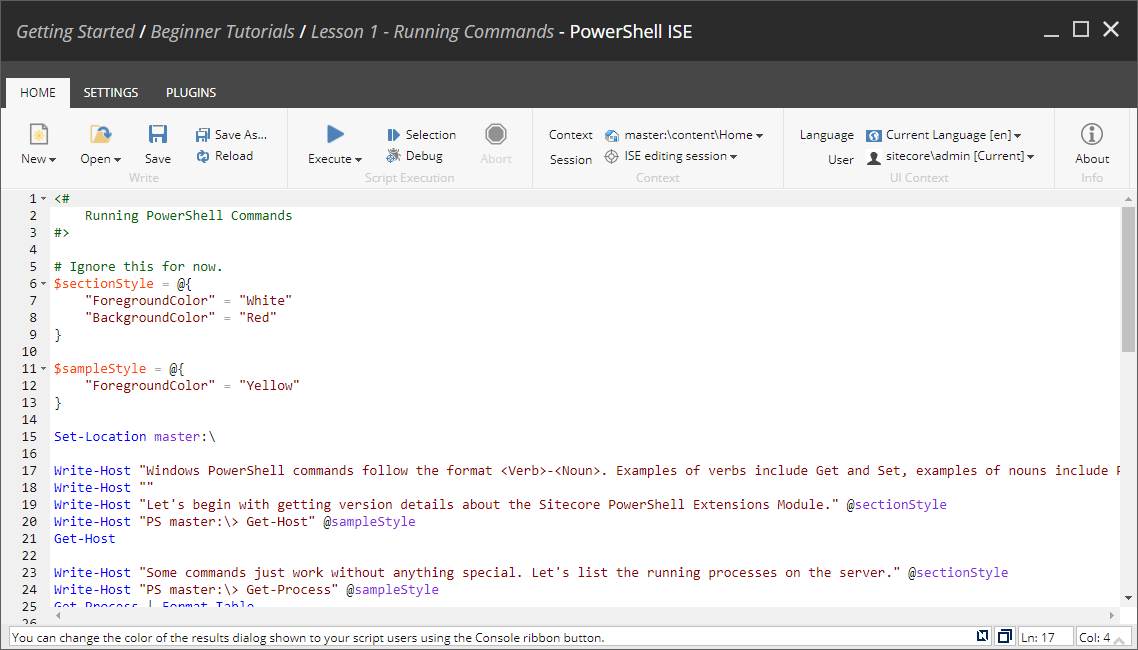Click line number 15 in the gutter
The width and height of the screenshot is (1138, 650).
pos(29,437)
